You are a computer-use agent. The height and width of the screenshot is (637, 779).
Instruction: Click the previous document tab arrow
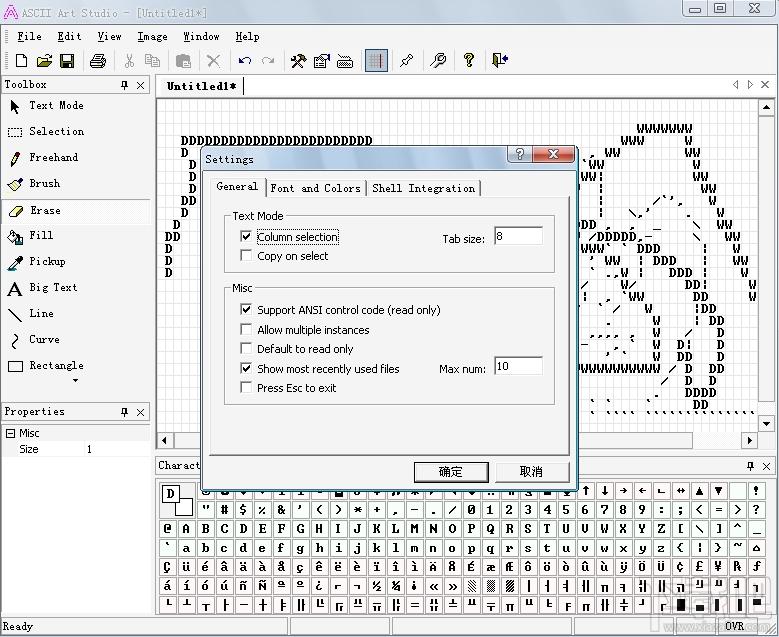735,85
